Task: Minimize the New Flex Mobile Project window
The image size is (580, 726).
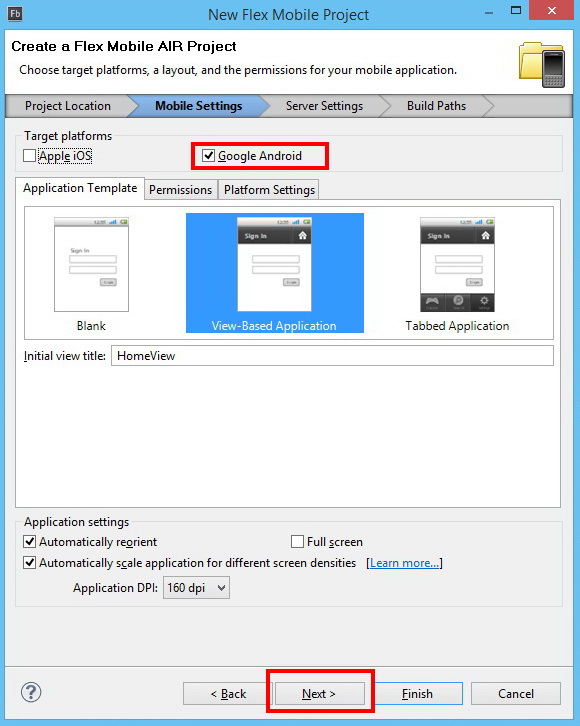Action: (489, 13)
